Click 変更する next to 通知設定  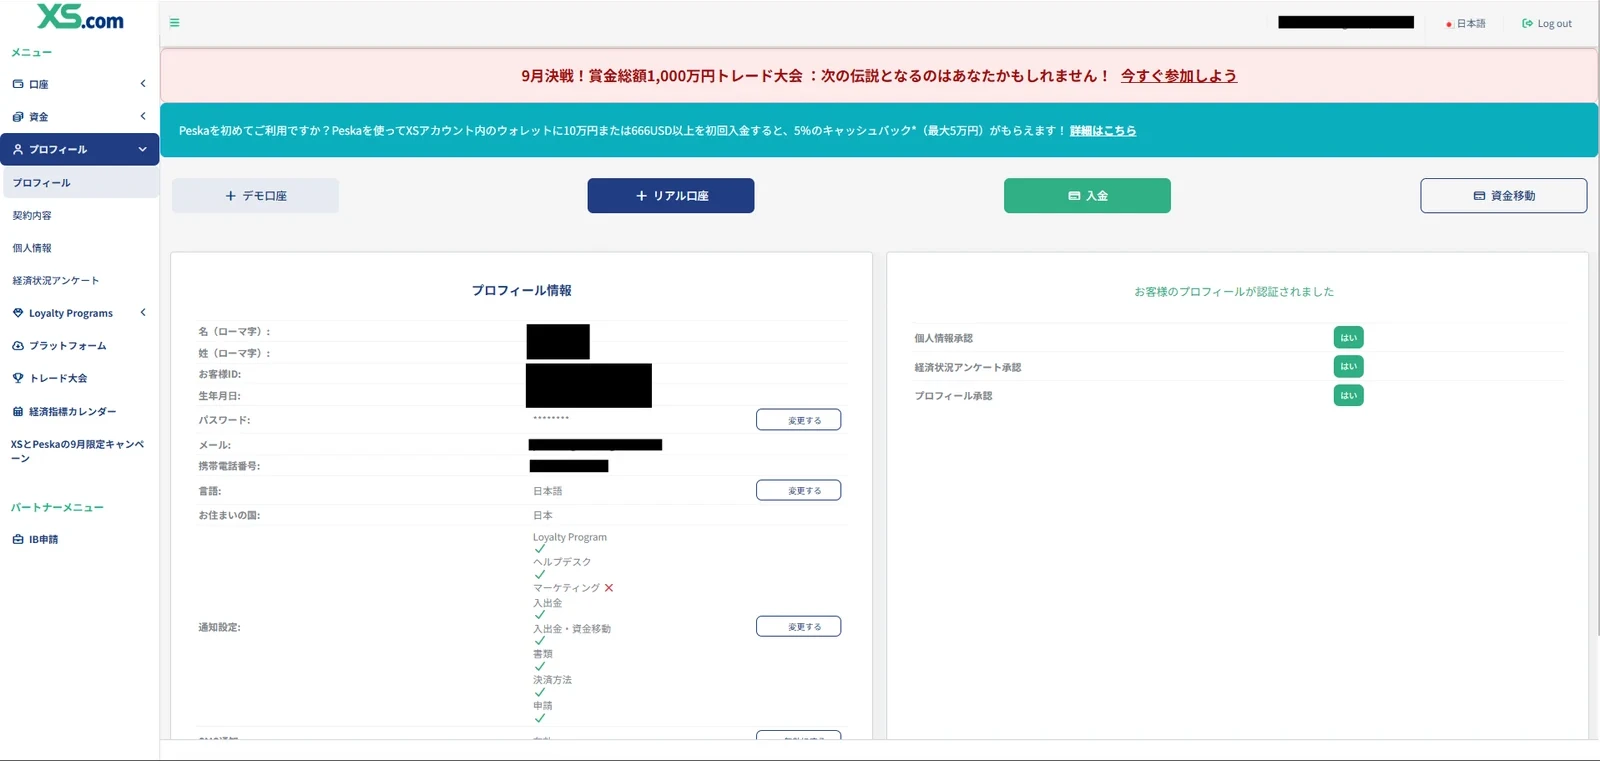(799, 627)
